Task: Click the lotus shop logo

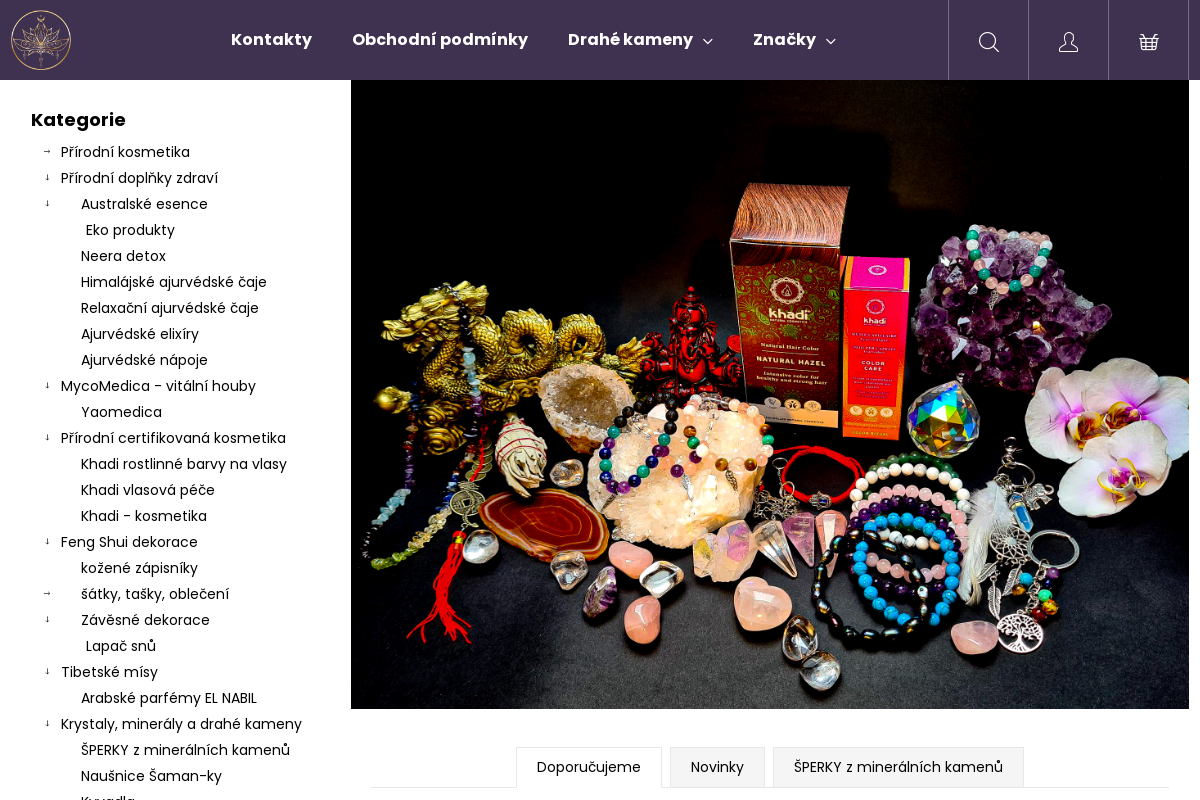Action: pyautogui.click(x=41, y=40)
